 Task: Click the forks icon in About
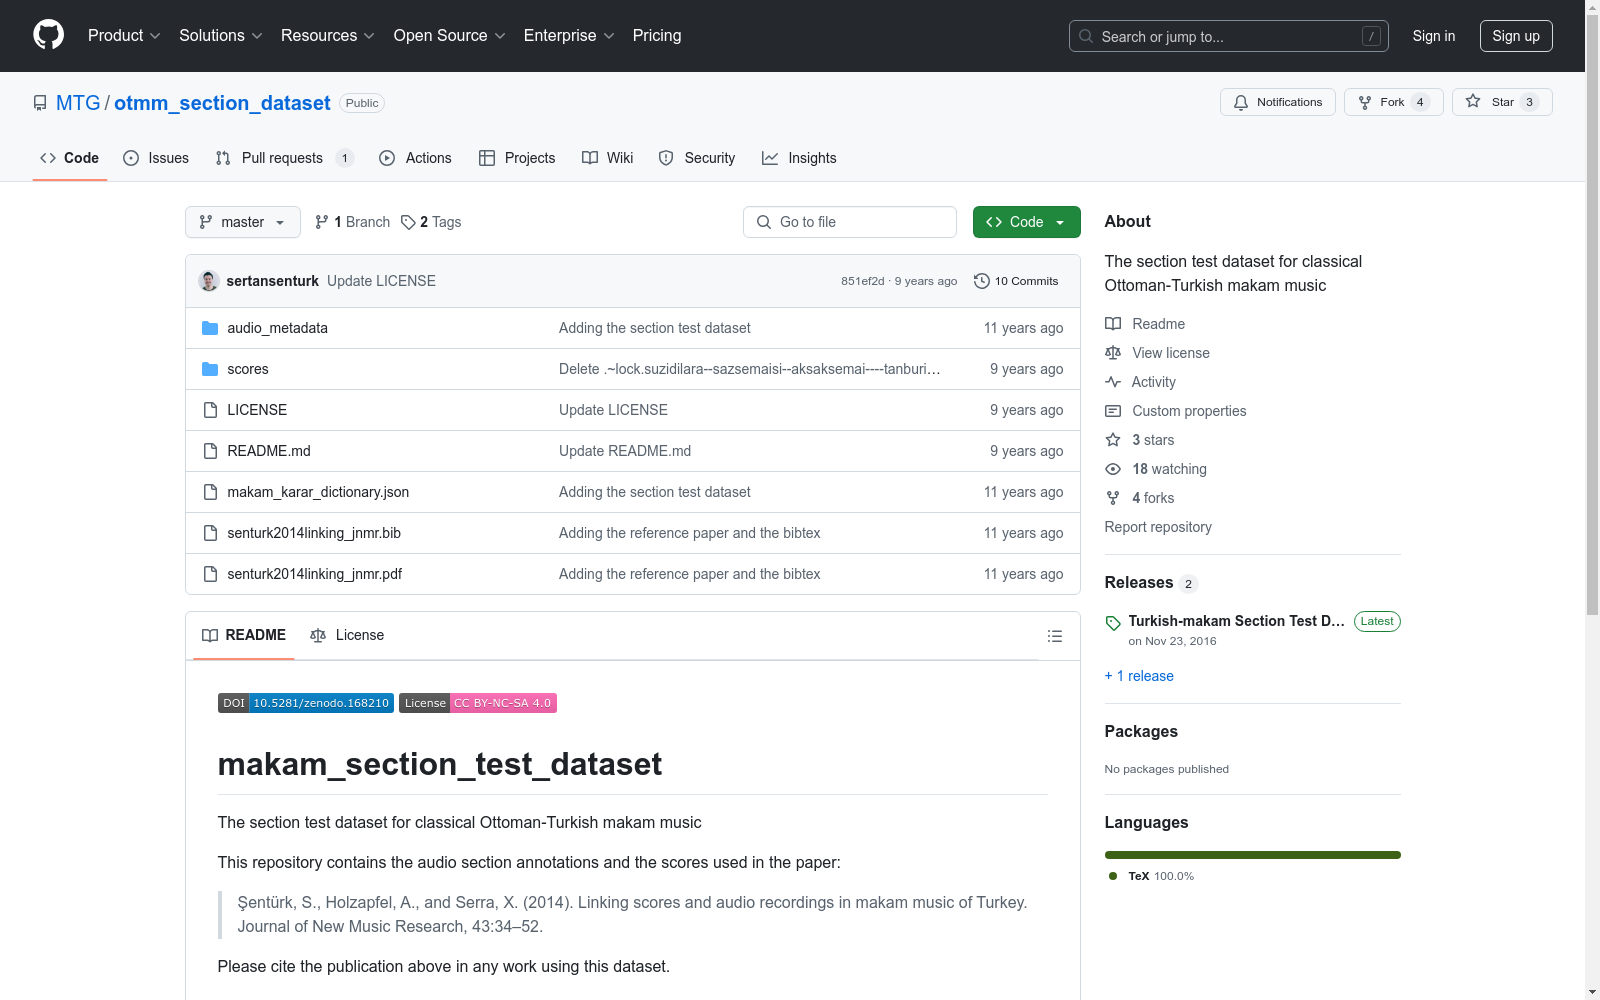[x=1113, y=498]
